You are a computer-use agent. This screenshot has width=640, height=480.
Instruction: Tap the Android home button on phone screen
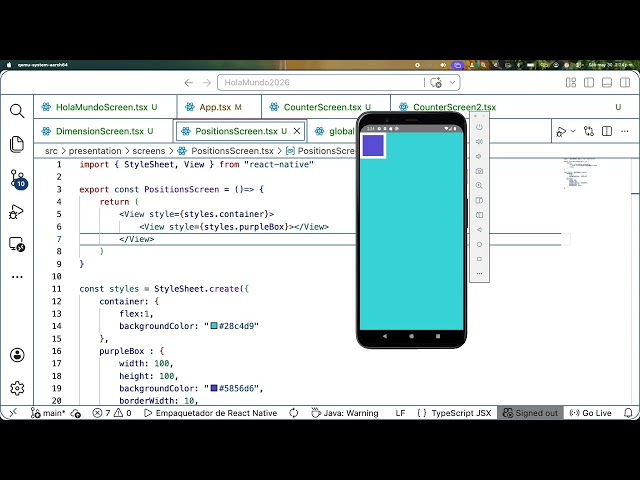point(411,336)
